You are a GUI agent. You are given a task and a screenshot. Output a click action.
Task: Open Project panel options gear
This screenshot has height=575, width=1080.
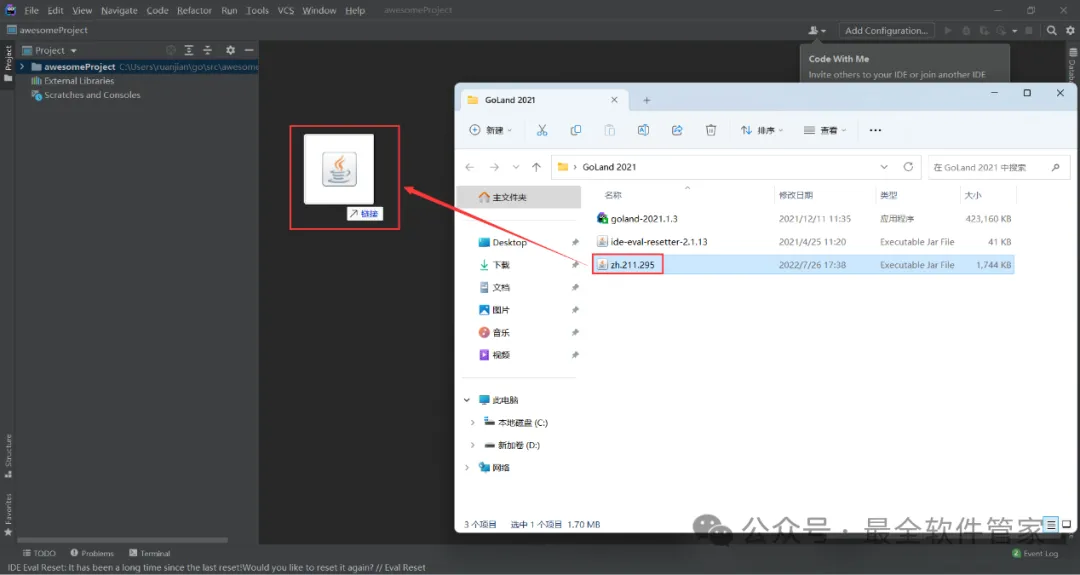pyautogui.click(x=231, y=50)
